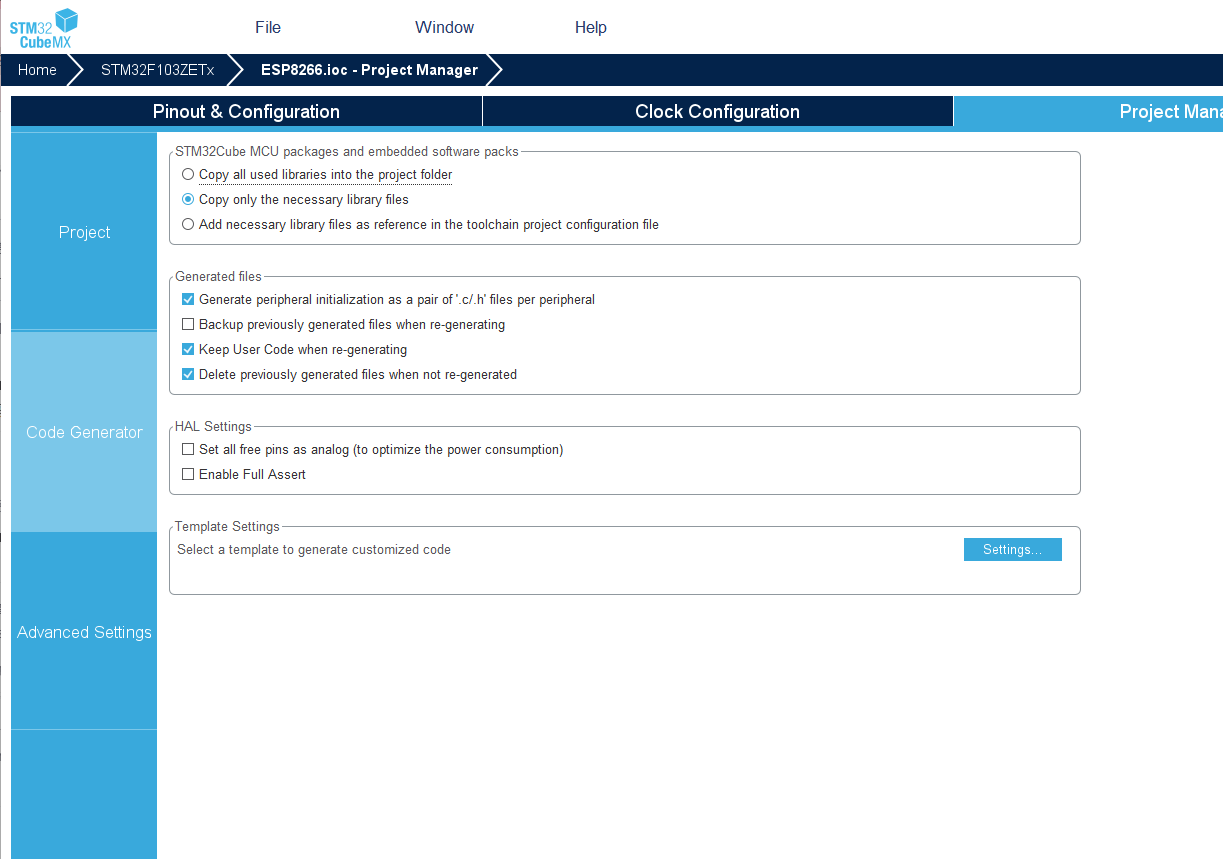Enable Backup previously generated files checkbox
Image resolution: width=1223 pixels, height=859 pixels.
[188, 324]
